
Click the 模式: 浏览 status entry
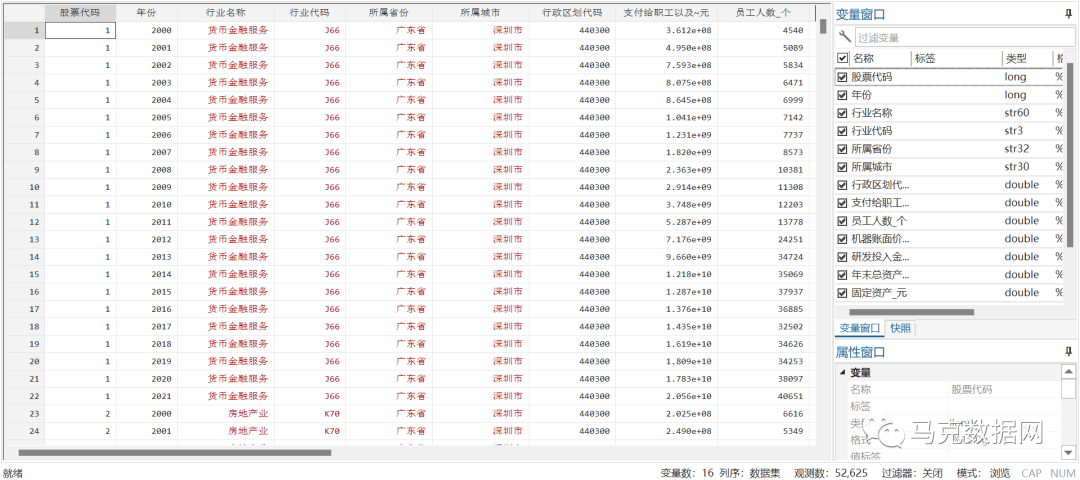(x=984, y=473)
